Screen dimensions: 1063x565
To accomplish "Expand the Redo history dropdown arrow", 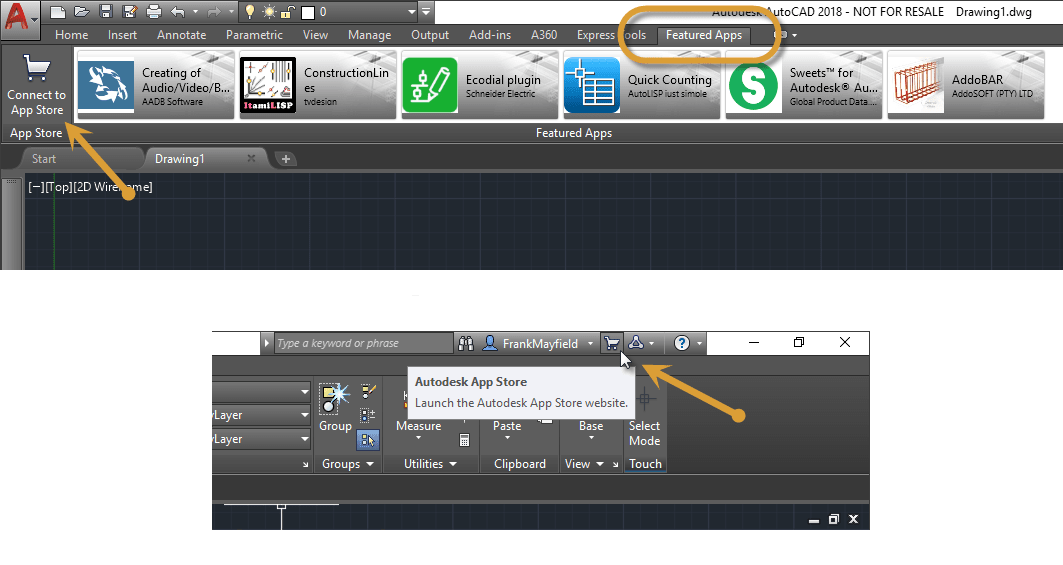I will point(230,12).
